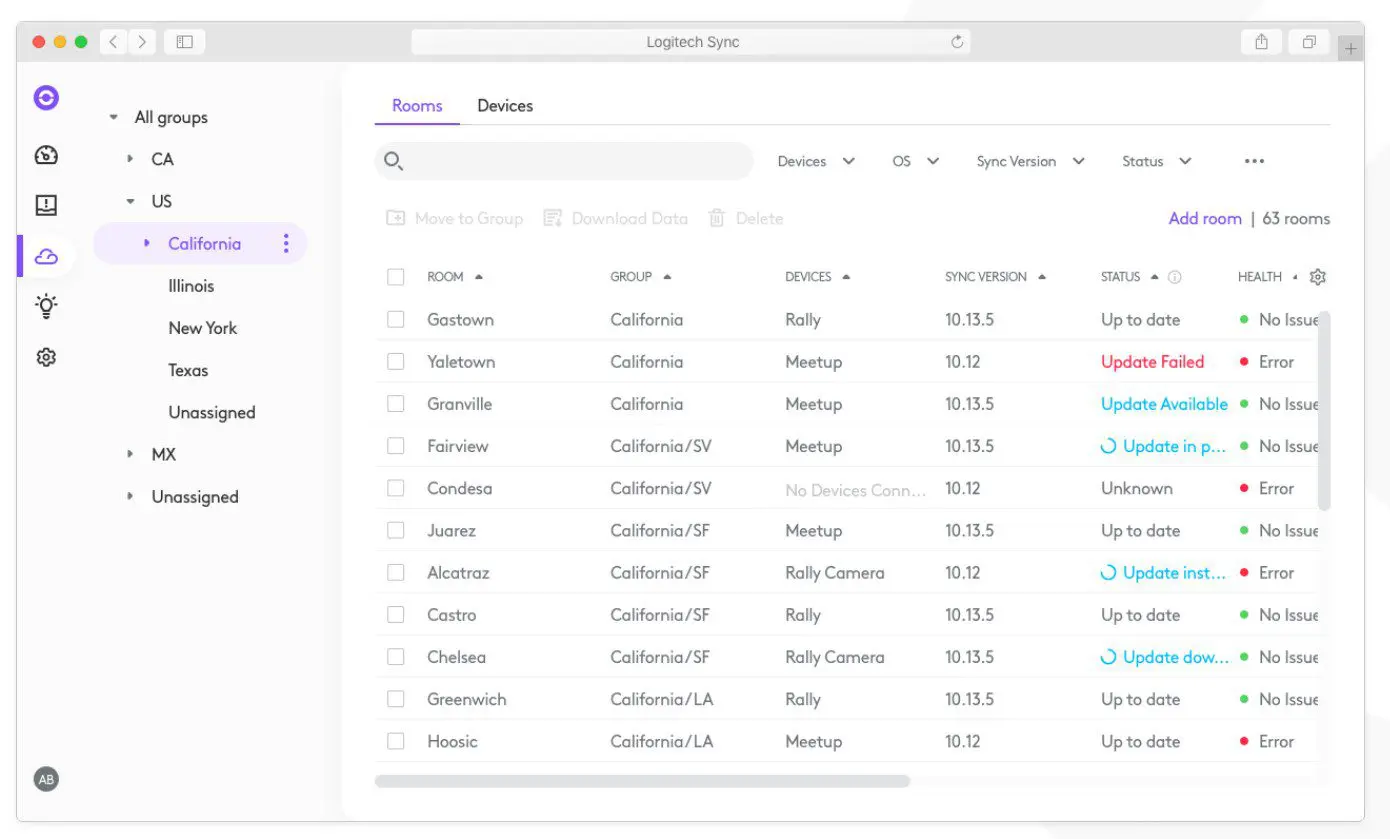Show the browser tab overview icon
The height and width of the screenshot is (839, 1390).
click(1308, 42)
